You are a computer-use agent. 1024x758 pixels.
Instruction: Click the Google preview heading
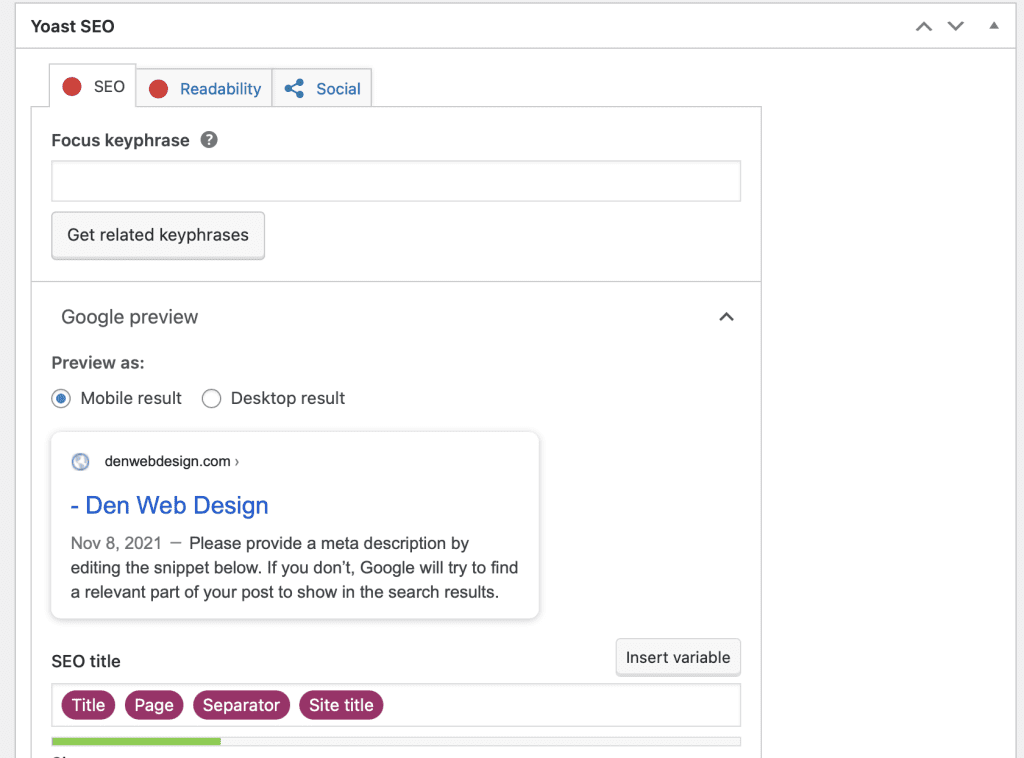point(129,317)
